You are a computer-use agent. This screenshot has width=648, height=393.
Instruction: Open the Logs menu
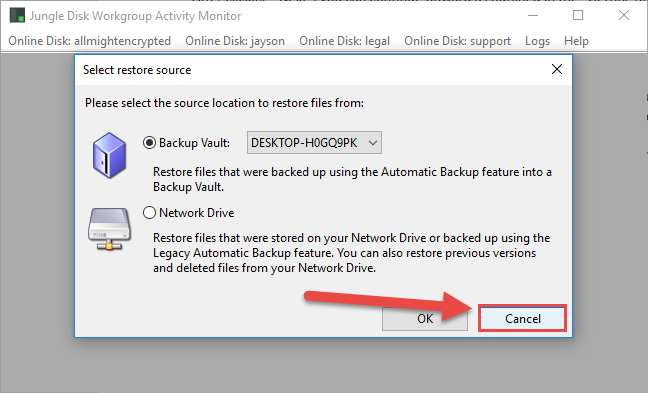click(x=537, y=41)
